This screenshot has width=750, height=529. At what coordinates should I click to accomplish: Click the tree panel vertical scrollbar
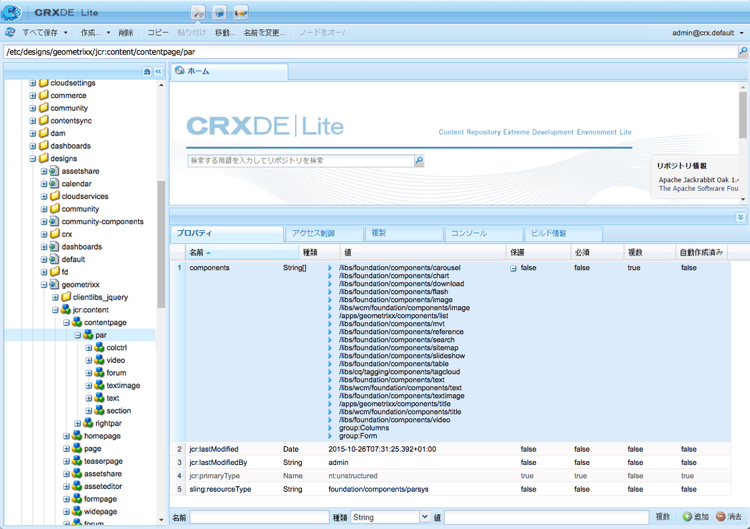[161, 244]
